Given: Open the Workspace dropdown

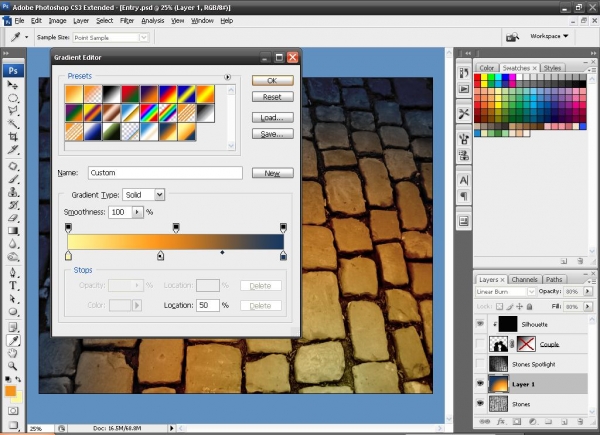Looking at the screenshot, I should pyautogui.click(x=549, y=36).
